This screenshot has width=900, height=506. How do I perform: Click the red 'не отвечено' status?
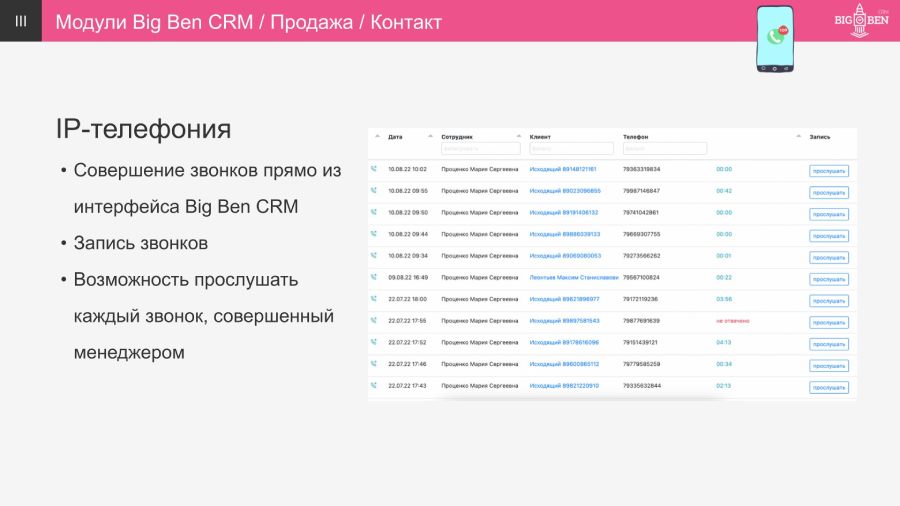coord(733,321)
